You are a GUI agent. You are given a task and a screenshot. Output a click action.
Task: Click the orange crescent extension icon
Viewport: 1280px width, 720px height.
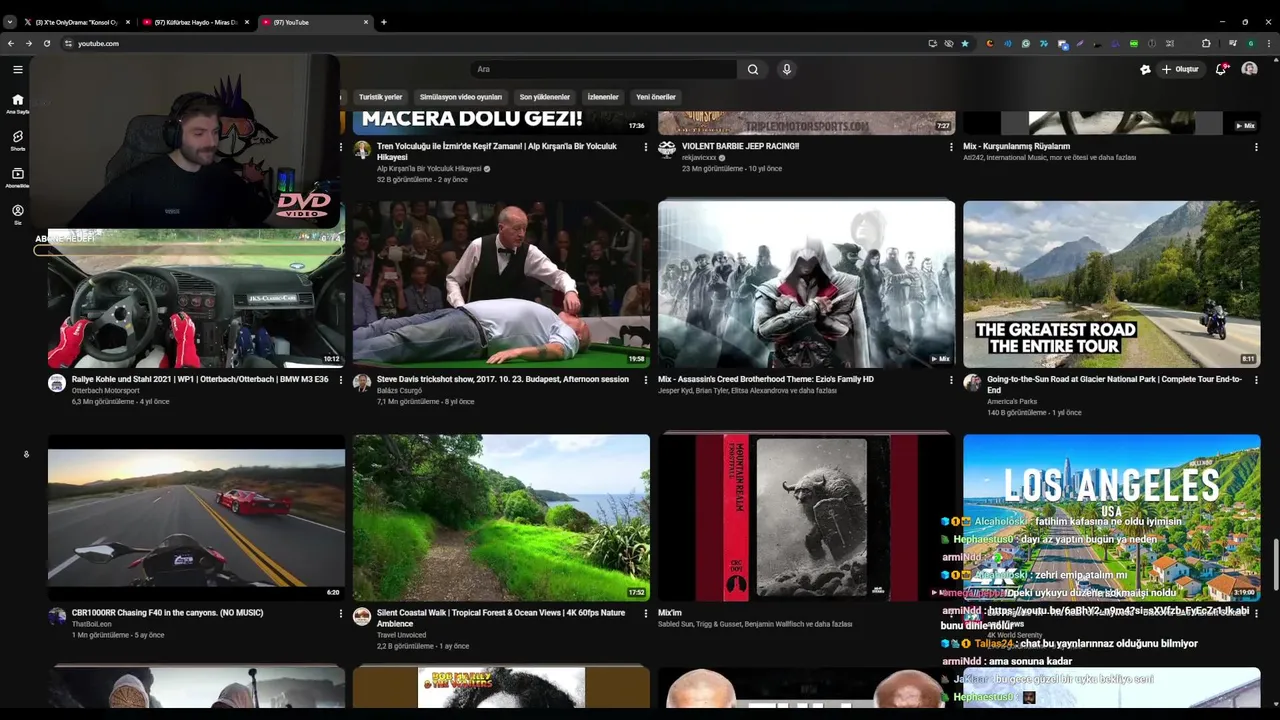pos(990,43)
